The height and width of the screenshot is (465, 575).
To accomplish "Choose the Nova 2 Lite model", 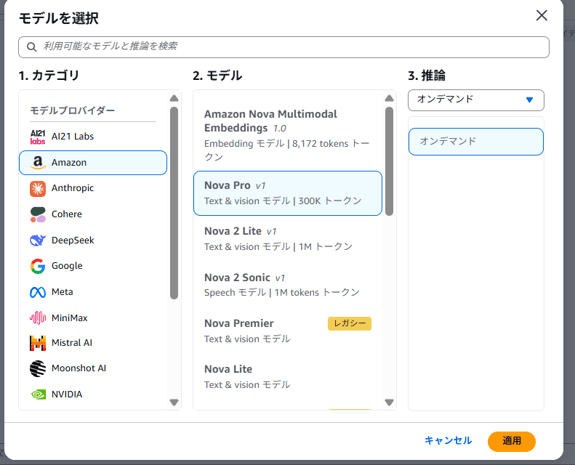I will (x=288, y=239).
